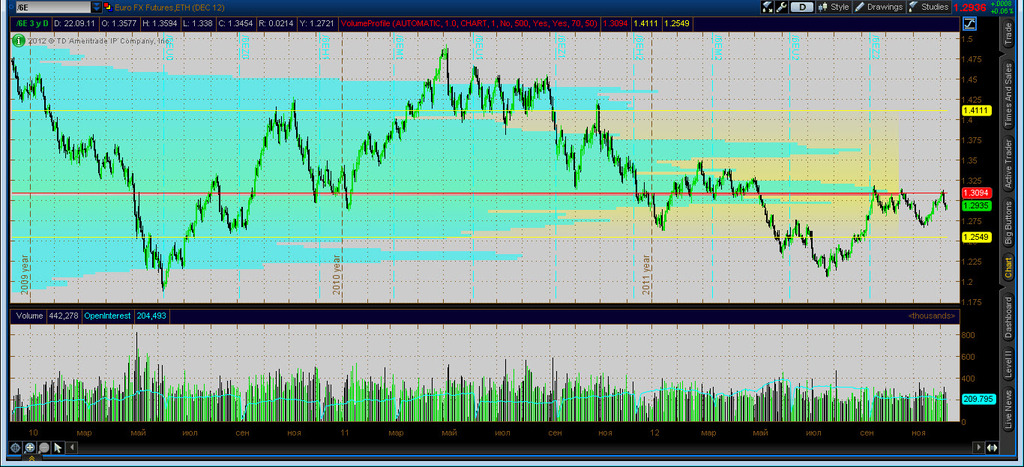The width and height of the screenshot is (1024, 467).
Task: Click the last price 1.2936 readout
Action: pos(970,8)
